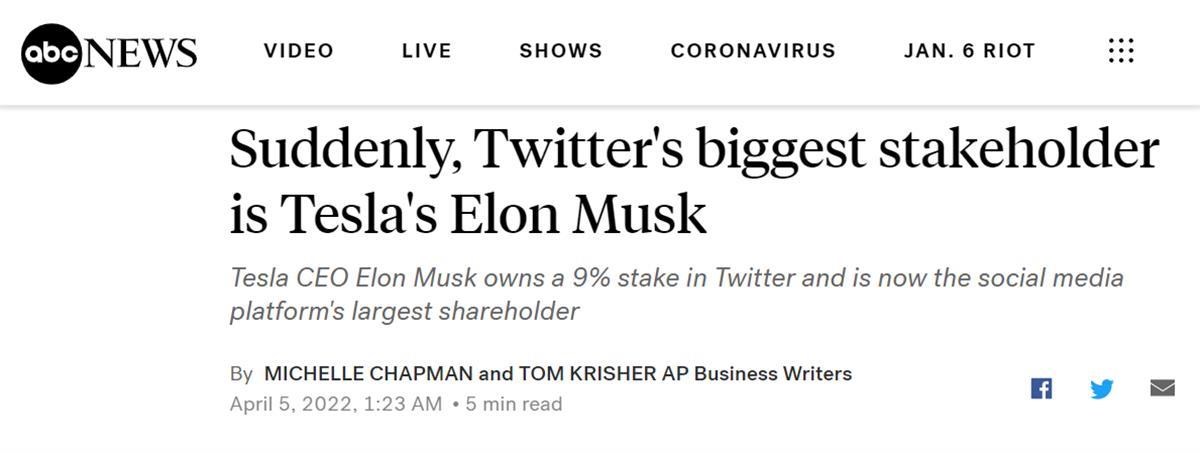
Task: Share the article via email icon
Action: point(1162,388)
